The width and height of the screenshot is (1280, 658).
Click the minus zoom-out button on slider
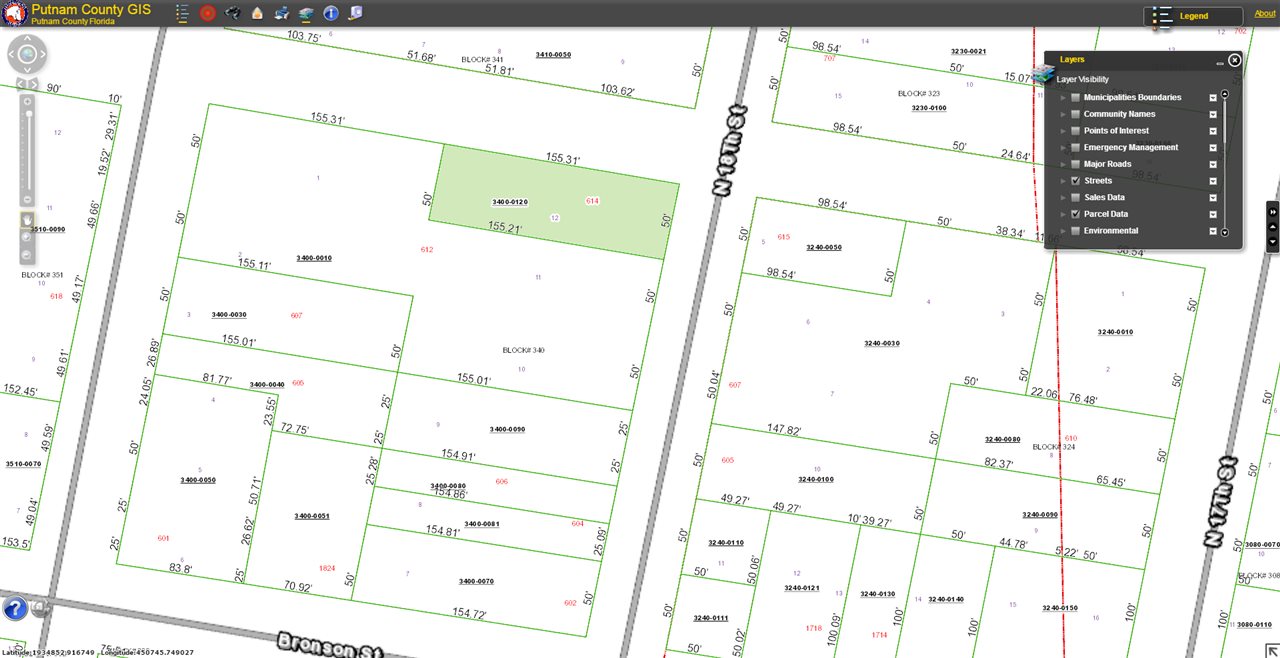pyautogui.click(x=28, y=198)
